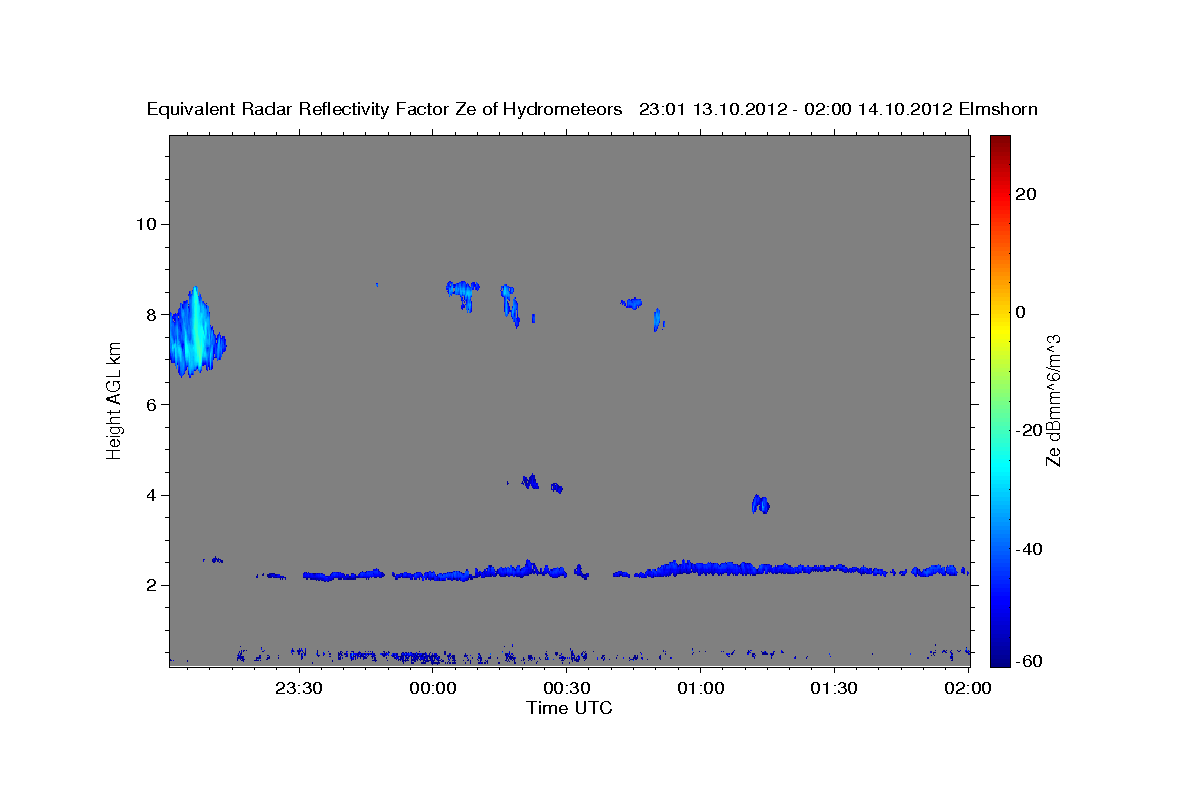The image size is (1200, 800).
Task: Click the height tick label '2'
Action: coord(149,586)
